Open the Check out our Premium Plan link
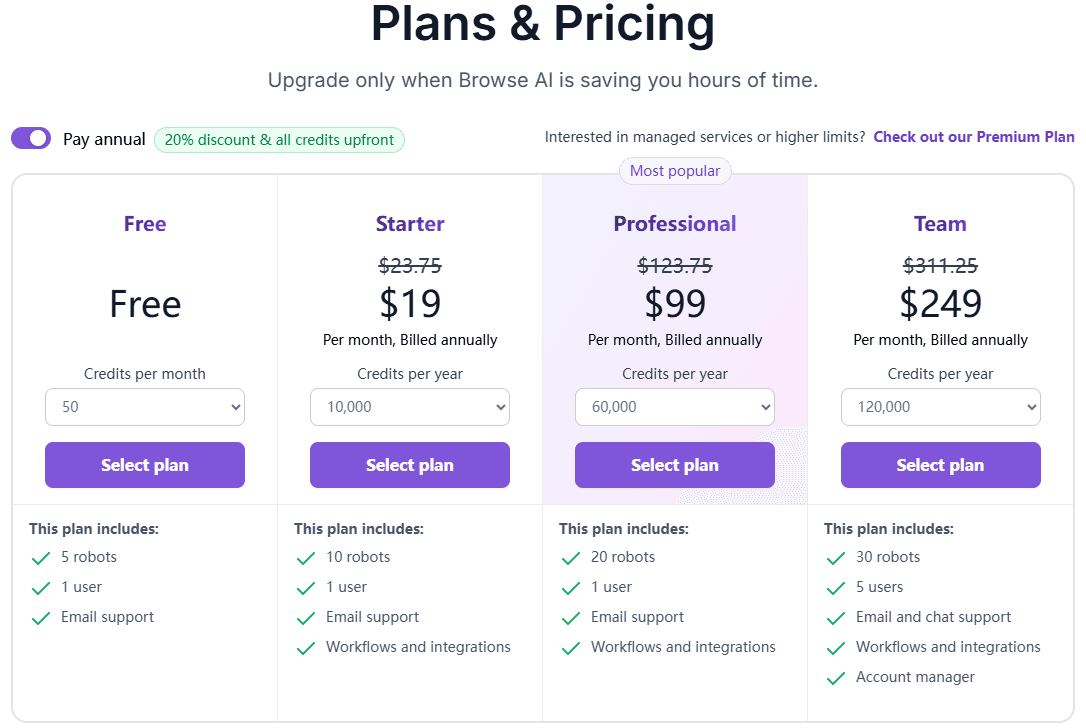This screenshot has height=728, width=1086. point(974,137)
